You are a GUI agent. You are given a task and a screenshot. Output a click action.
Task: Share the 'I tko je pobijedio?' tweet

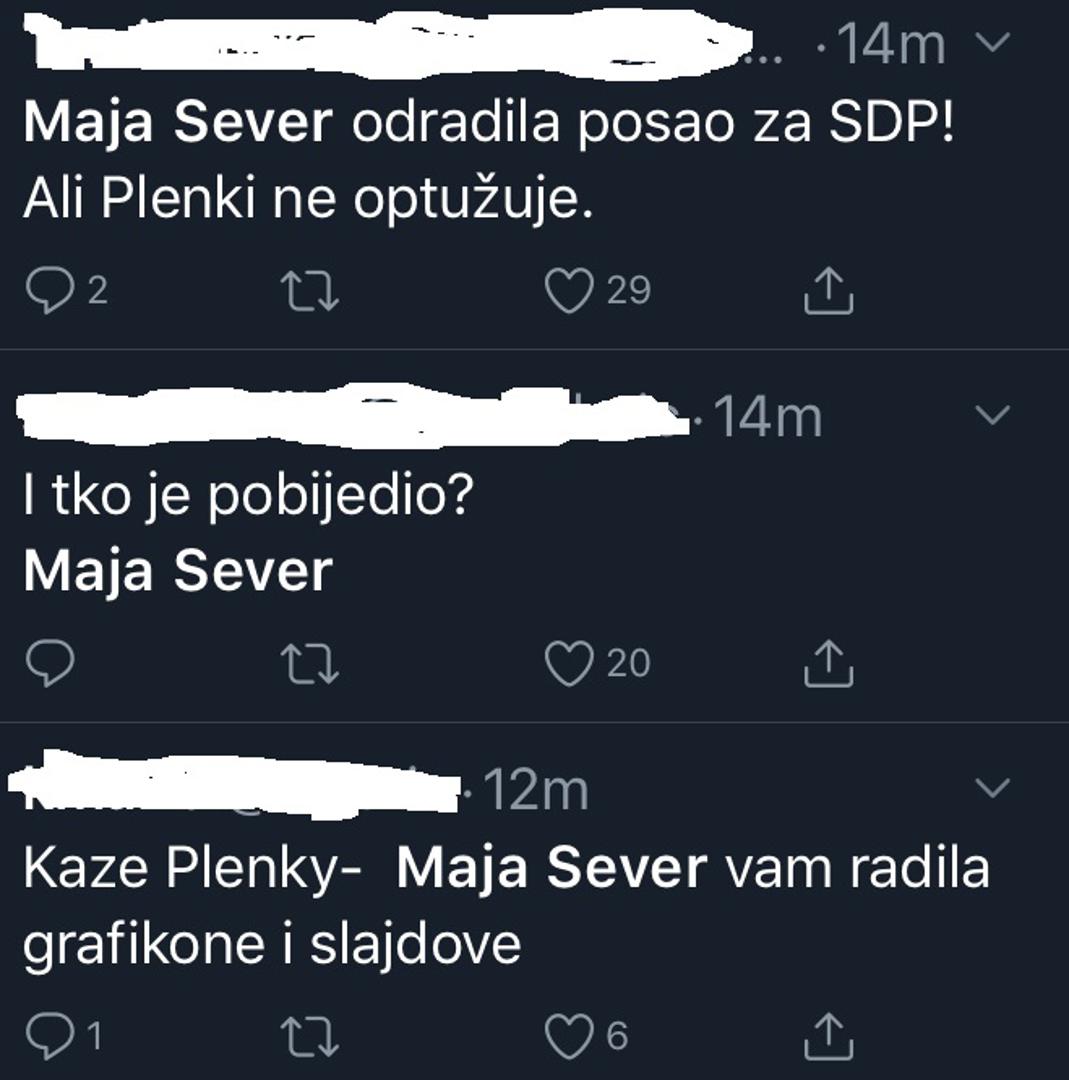[x=829, y=664]
